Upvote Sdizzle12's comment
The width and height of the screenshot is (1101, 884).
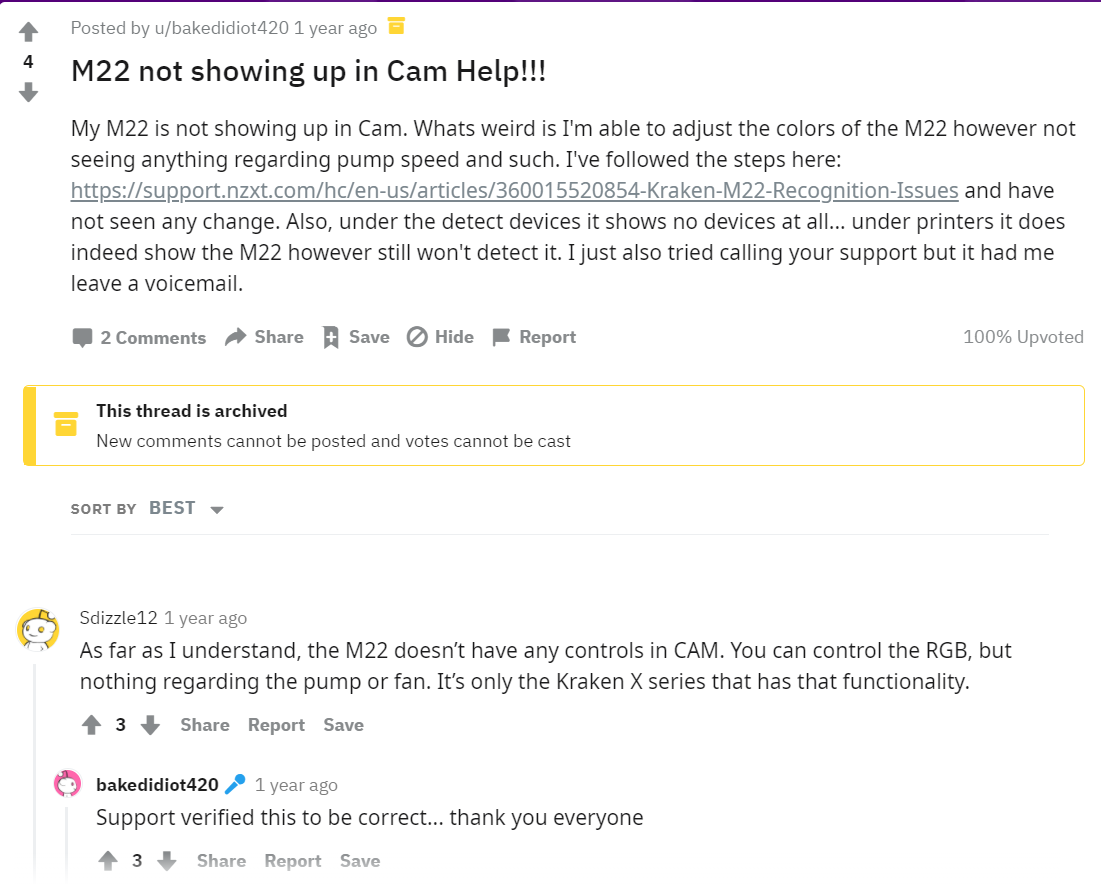click(x=91, y=725)
